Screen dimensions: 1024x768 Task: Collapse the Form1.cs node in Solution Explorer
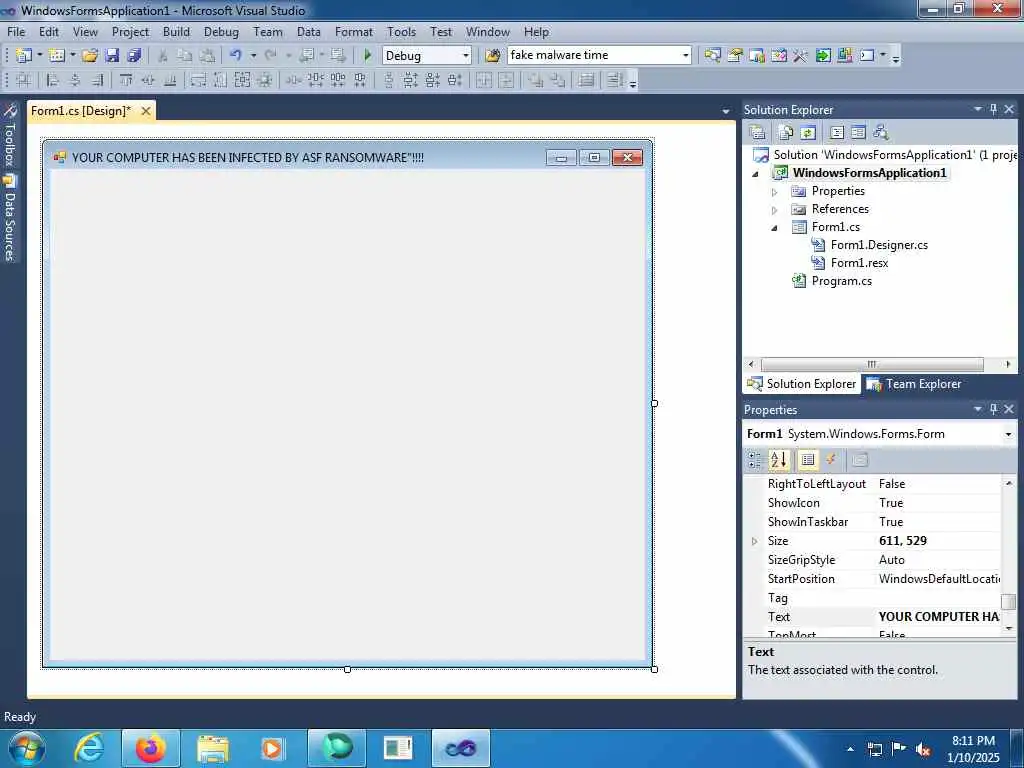775,228
